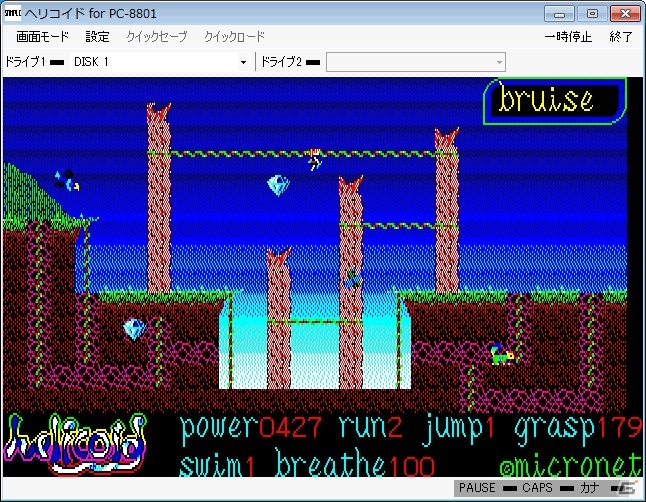
Task: Click 終了 to exit the emulator
Action: click(x=620, y=37)
